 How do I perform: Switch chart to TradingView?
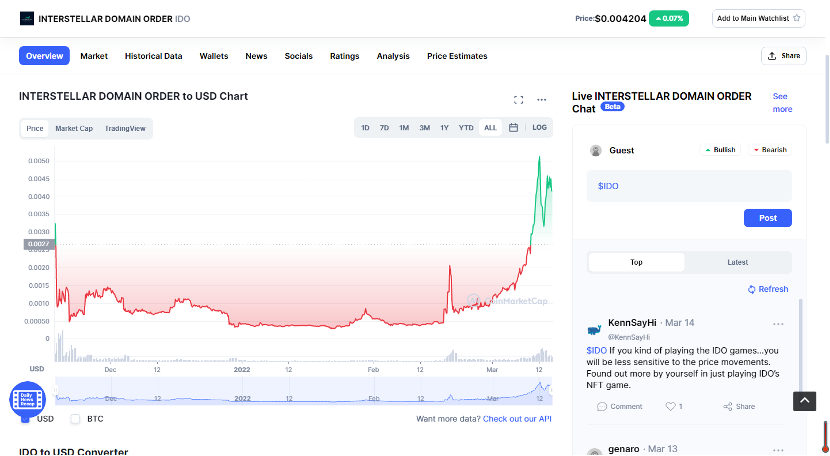[x=125, y=128]
